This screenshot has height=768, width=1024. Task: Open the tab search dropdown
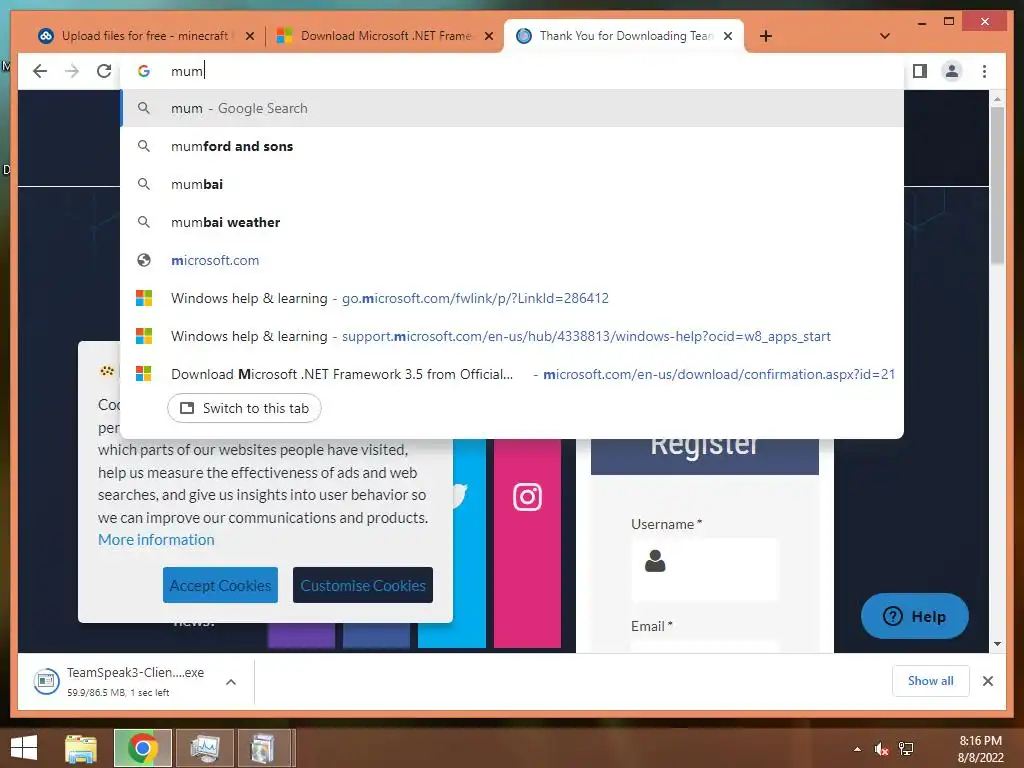[x=885, y=36]
